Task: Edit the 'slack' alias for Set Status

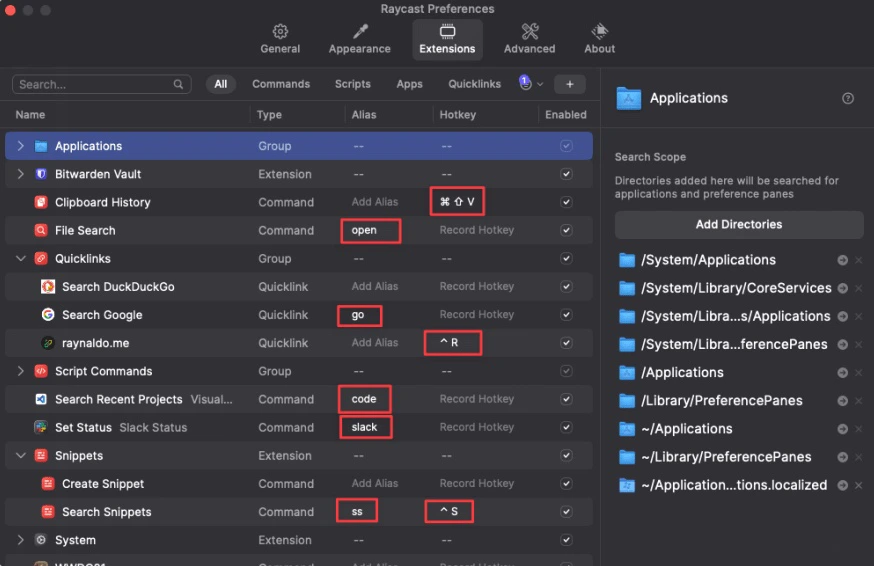Action: (x=366, y=427)
